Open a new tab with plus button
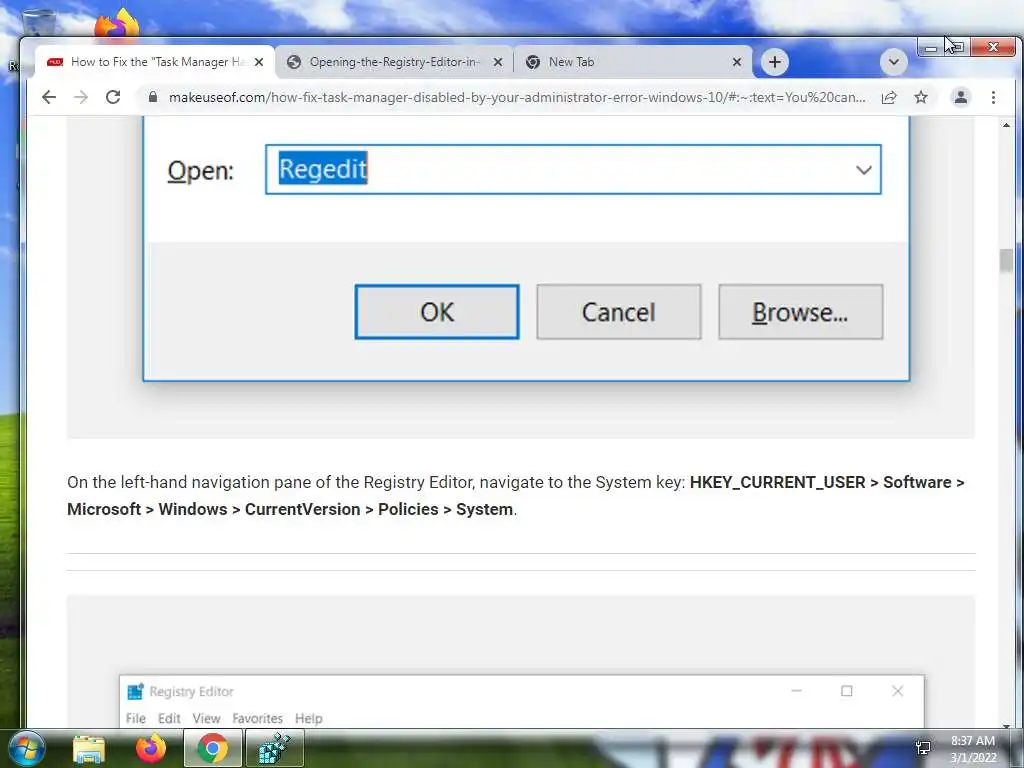The height and width of the screenshot is (768, 1024). point(775,62)
